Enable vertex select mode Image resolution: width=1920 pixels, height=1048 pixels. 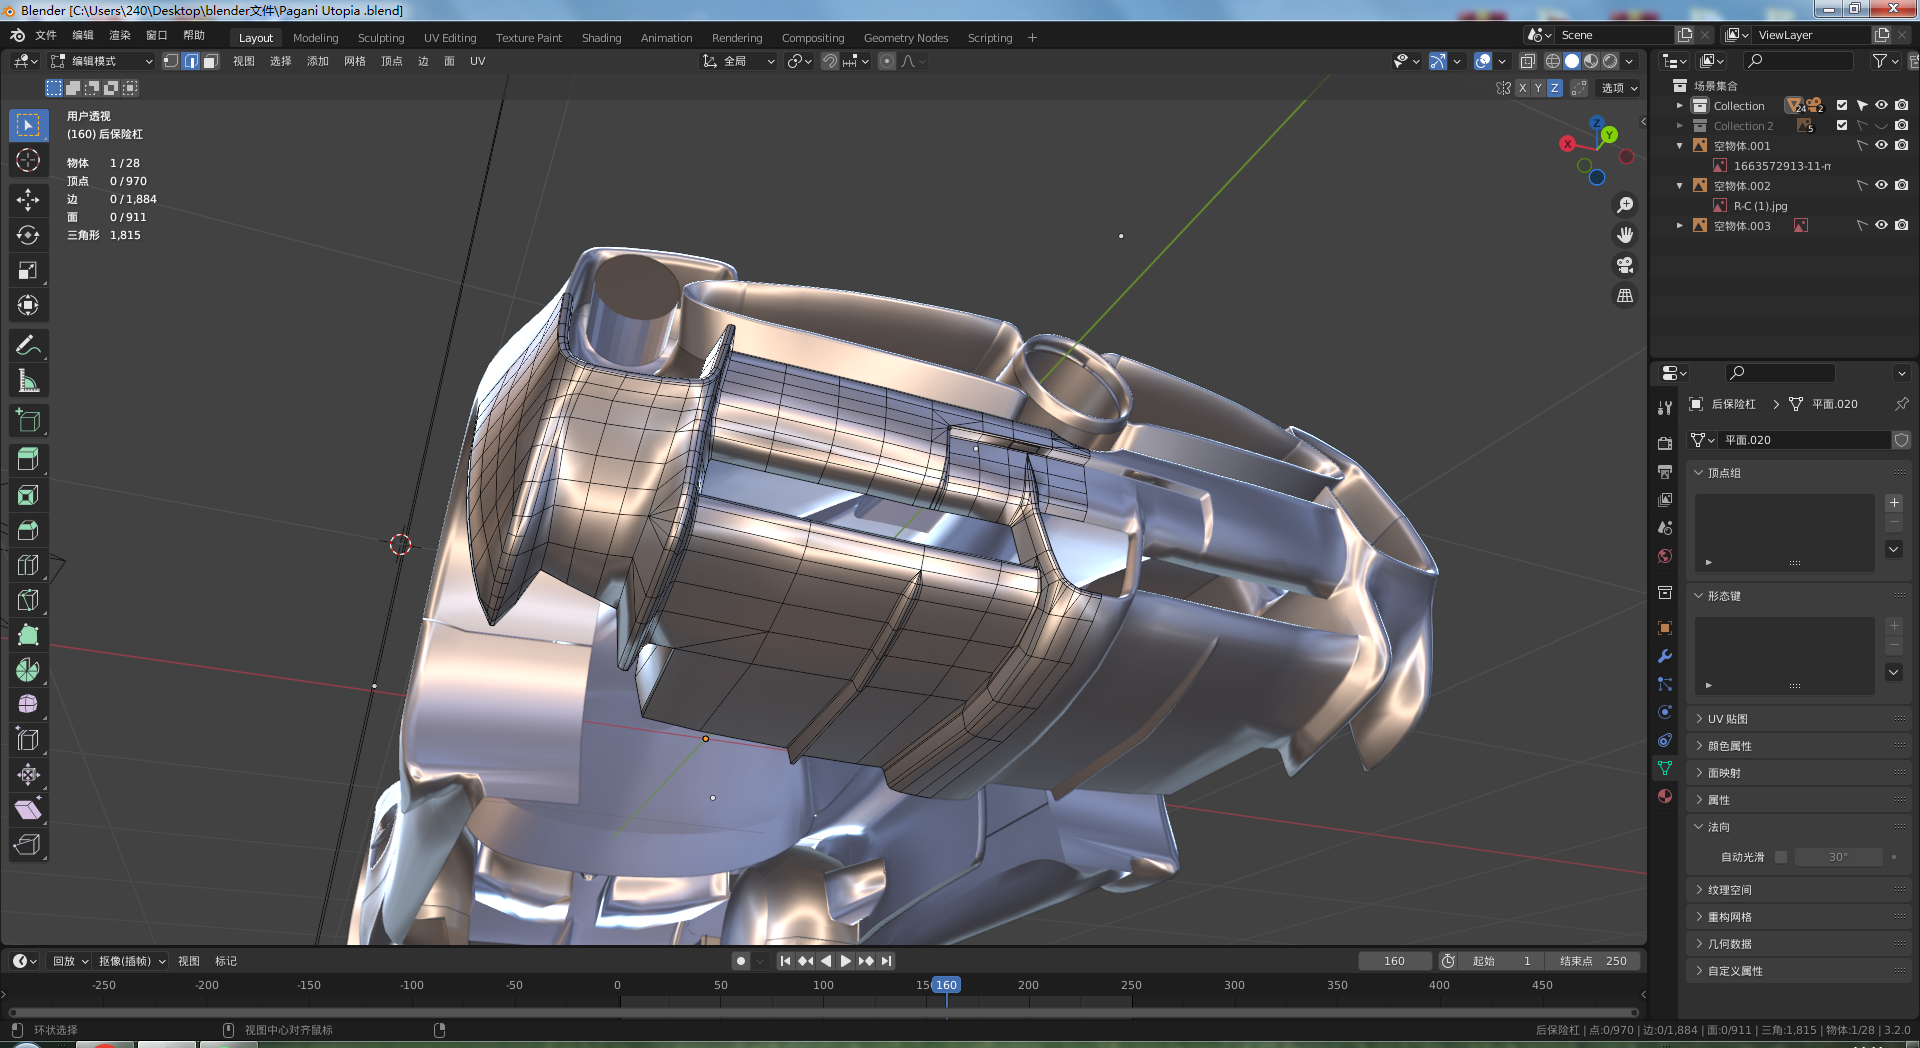(x=171, y=61)
